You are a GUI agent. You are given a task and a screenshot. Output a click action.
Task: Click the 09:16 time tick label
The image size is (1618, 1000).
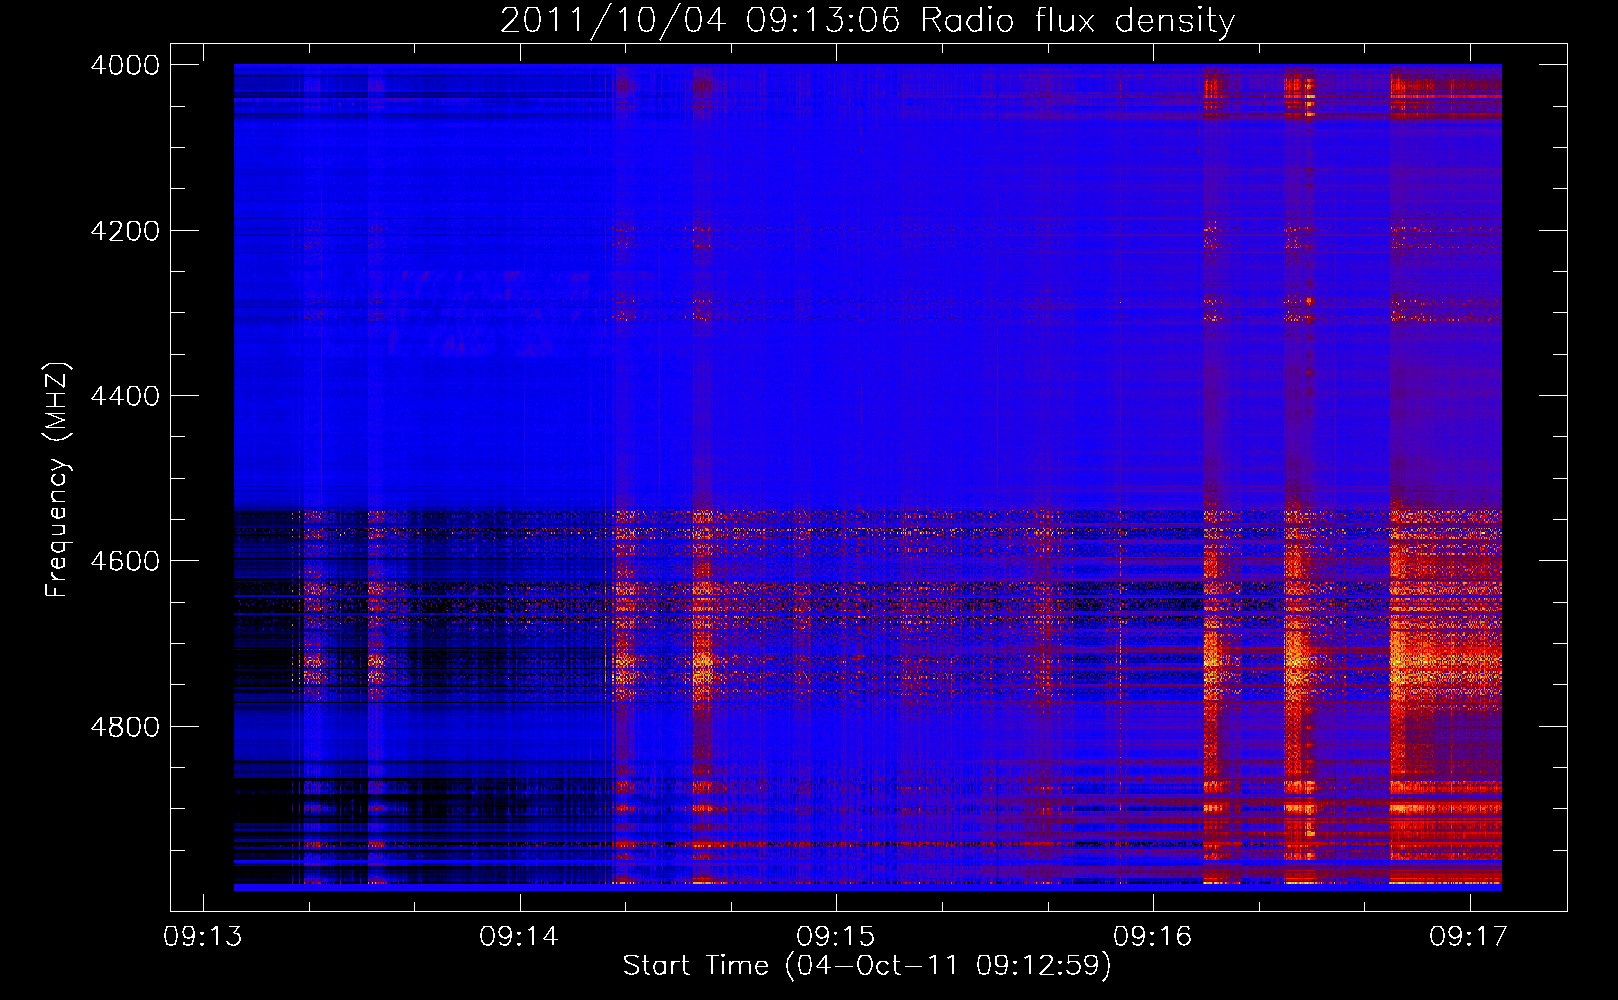1153,936
